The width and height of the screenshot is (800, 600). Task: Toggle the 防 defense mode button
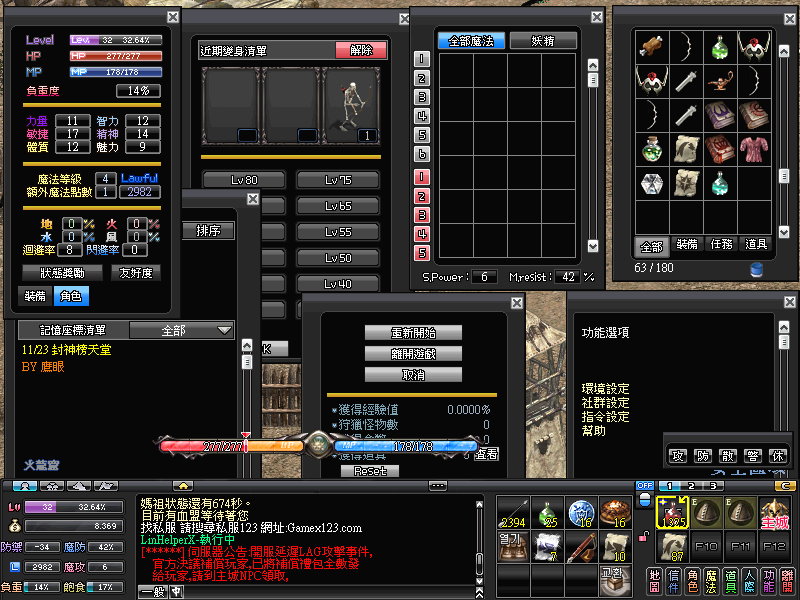point(703,456)
